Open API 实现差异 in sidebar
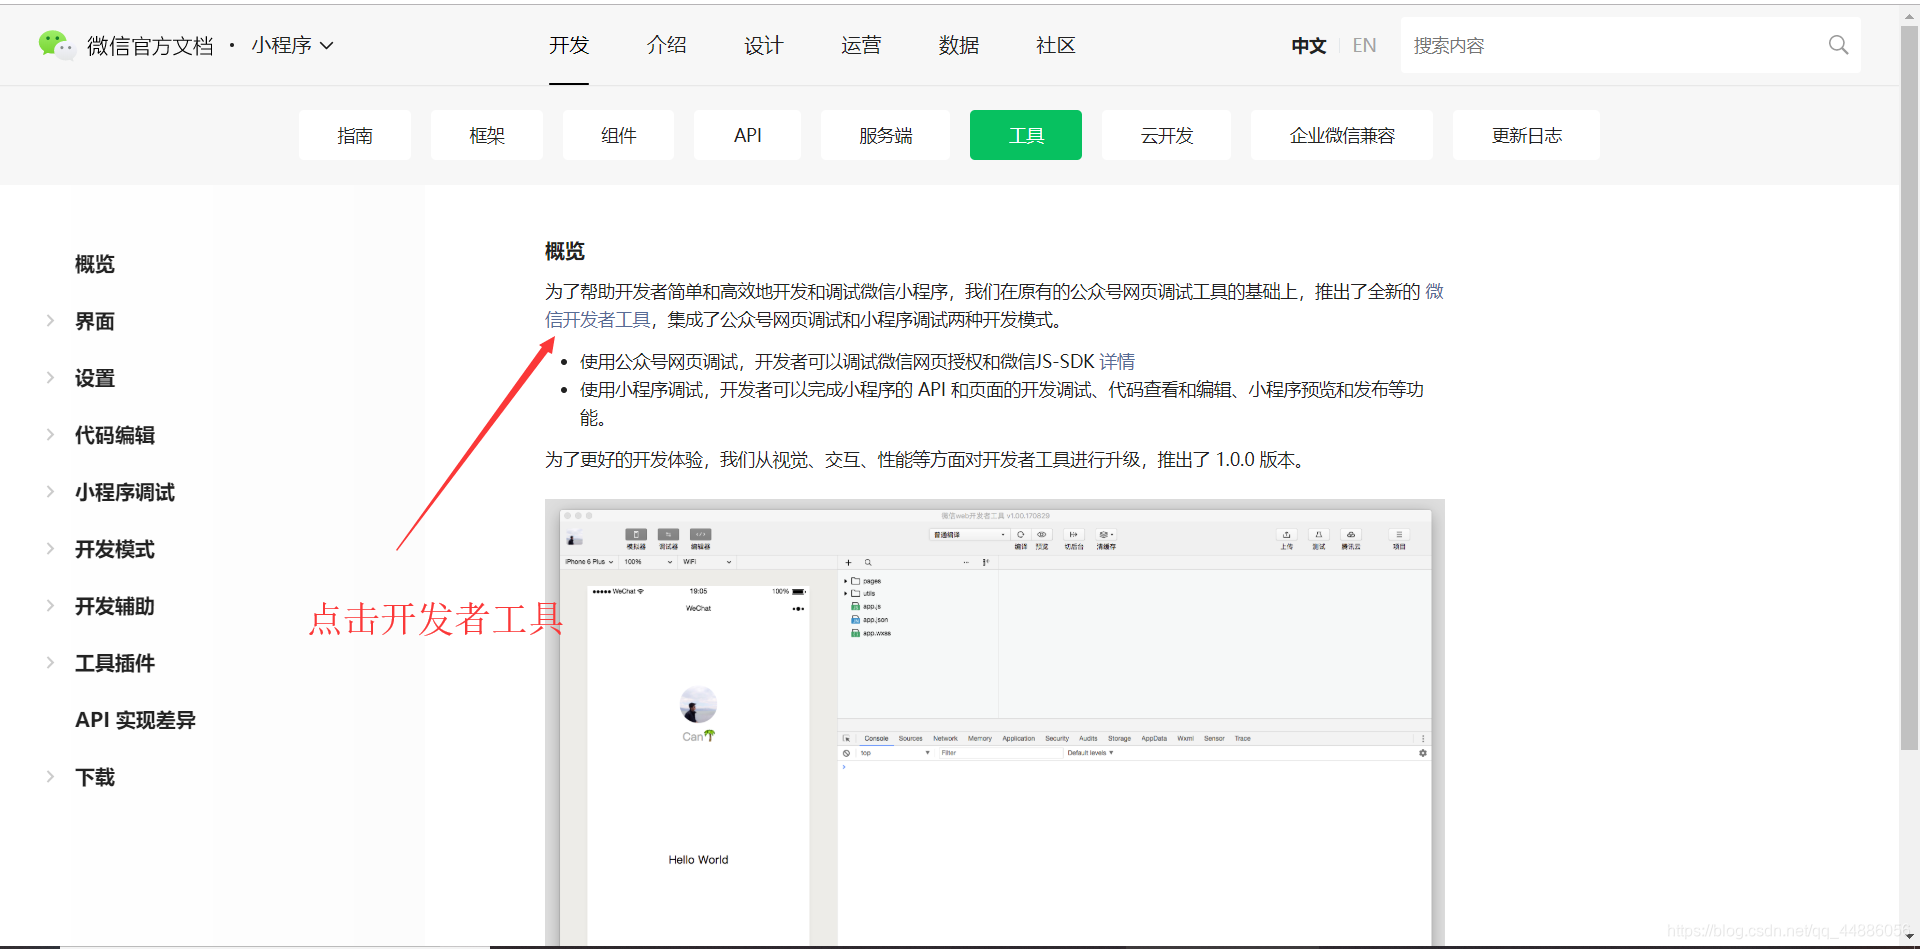This screenshot has width=1920, height=949. click(x=135, y=720)
